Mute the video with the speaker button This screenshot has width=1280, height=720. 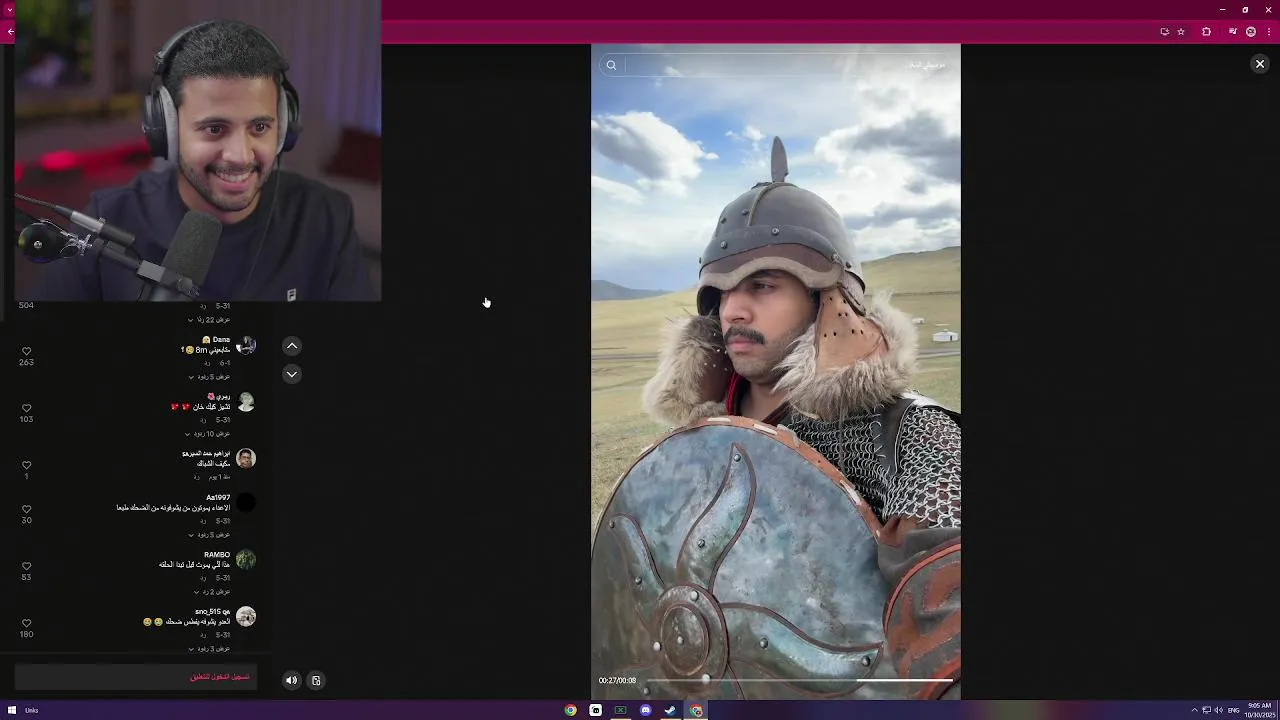coord(292,681)
